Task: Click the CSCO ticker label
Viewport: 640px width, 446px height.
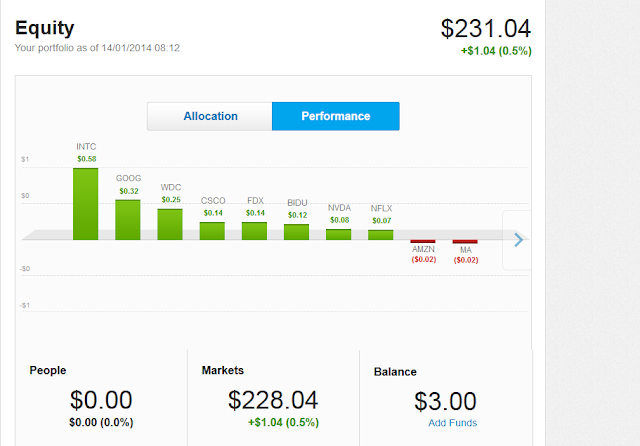Action: tap(213, 201)
